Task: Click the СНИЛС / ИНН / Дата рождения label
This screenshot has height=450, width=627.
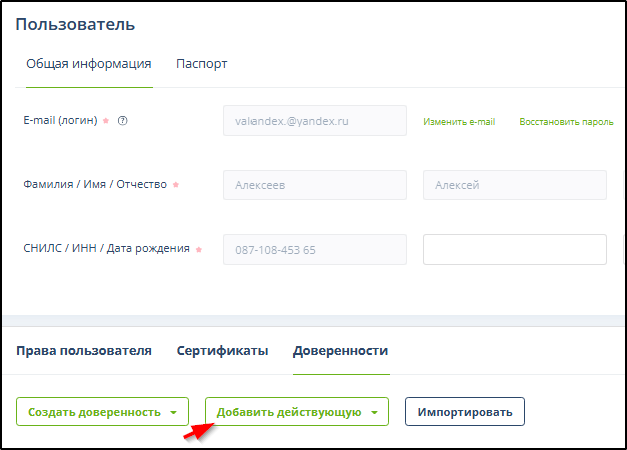Action: [105, 249]
